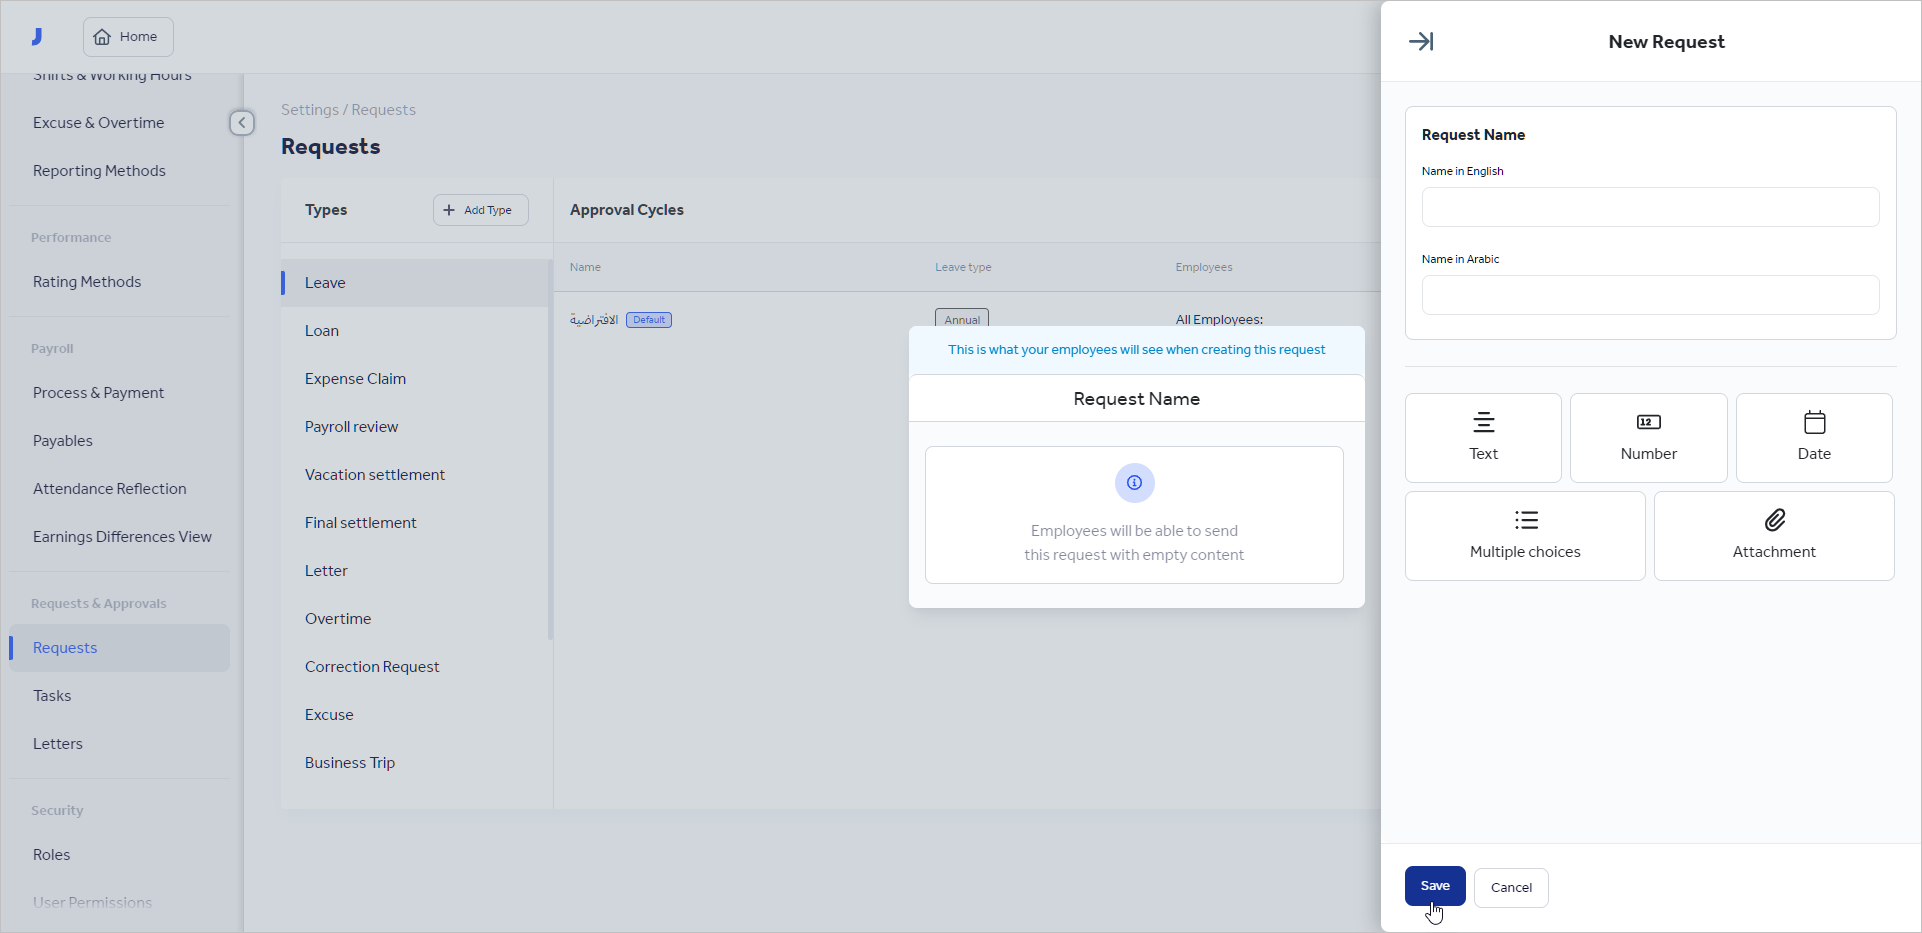Screen dimensions: 1922x933
Task: Open the Annual leave type selector
Action: click(x=961, y=318)
